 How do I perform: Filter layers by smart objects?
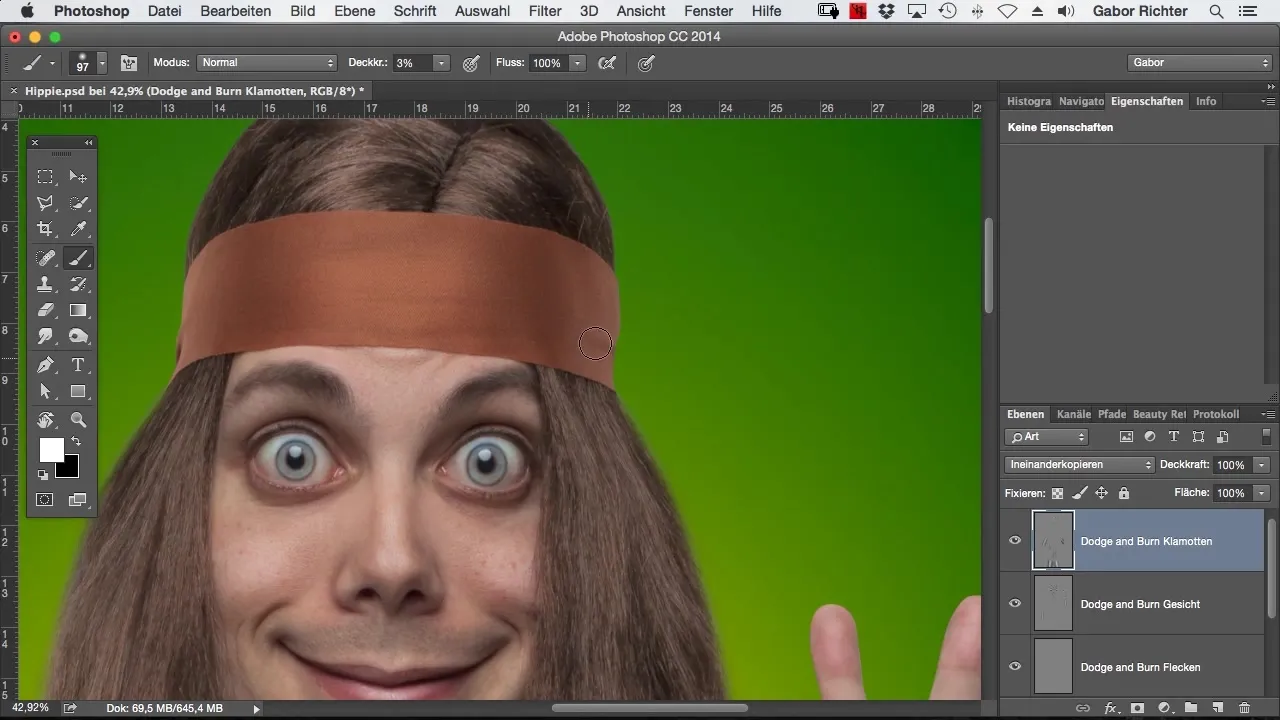click(1222, 437)
